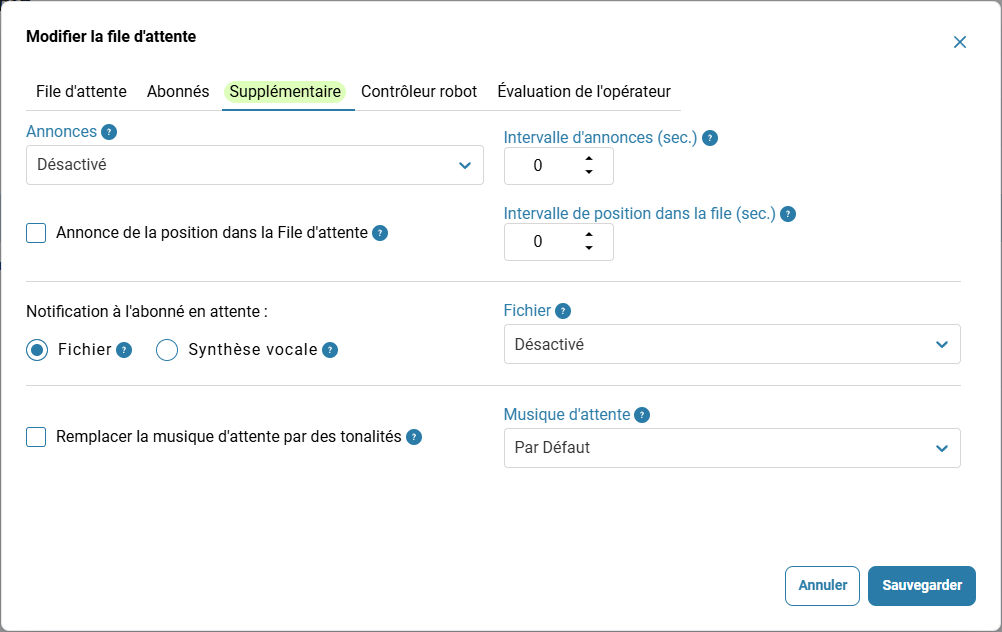Expand Musique d'attente Par Défaut dropdown
Screen dimensions: 1002x632
[732, 448]
